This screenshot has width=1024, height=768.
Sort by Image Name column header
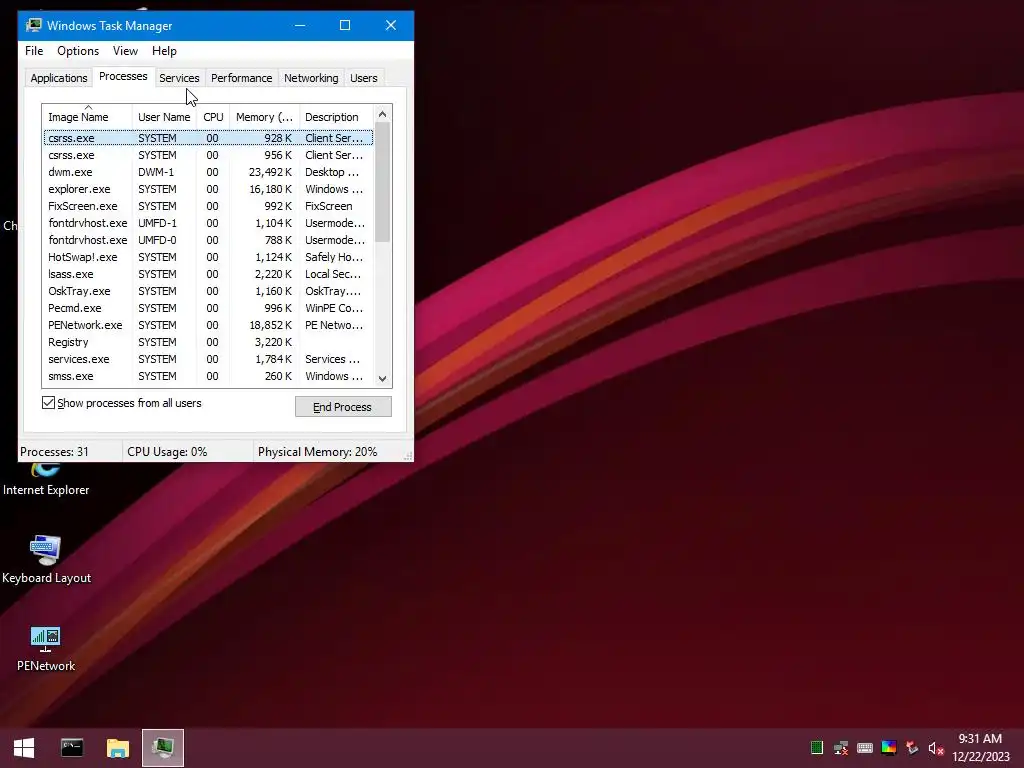click(88, 117)
